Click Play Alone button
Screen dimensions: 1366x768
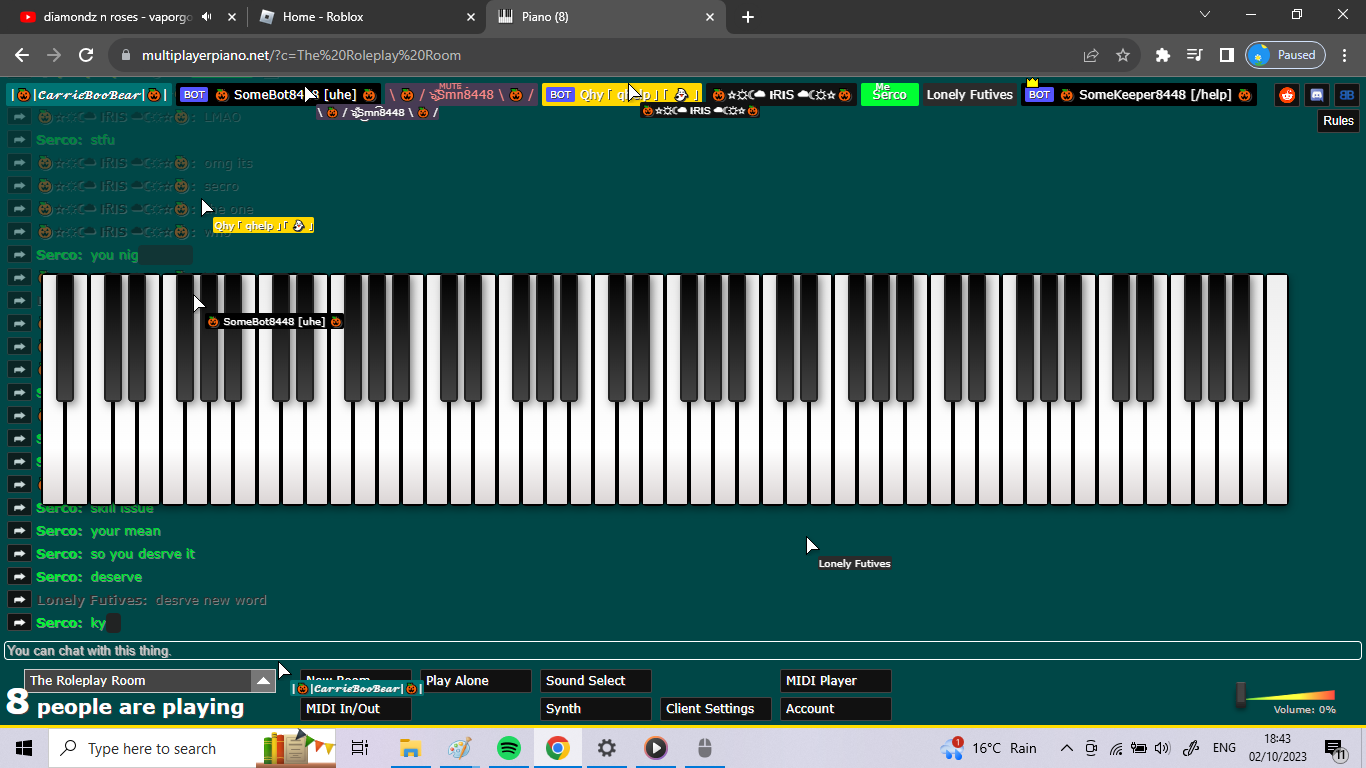coord(476,681)
